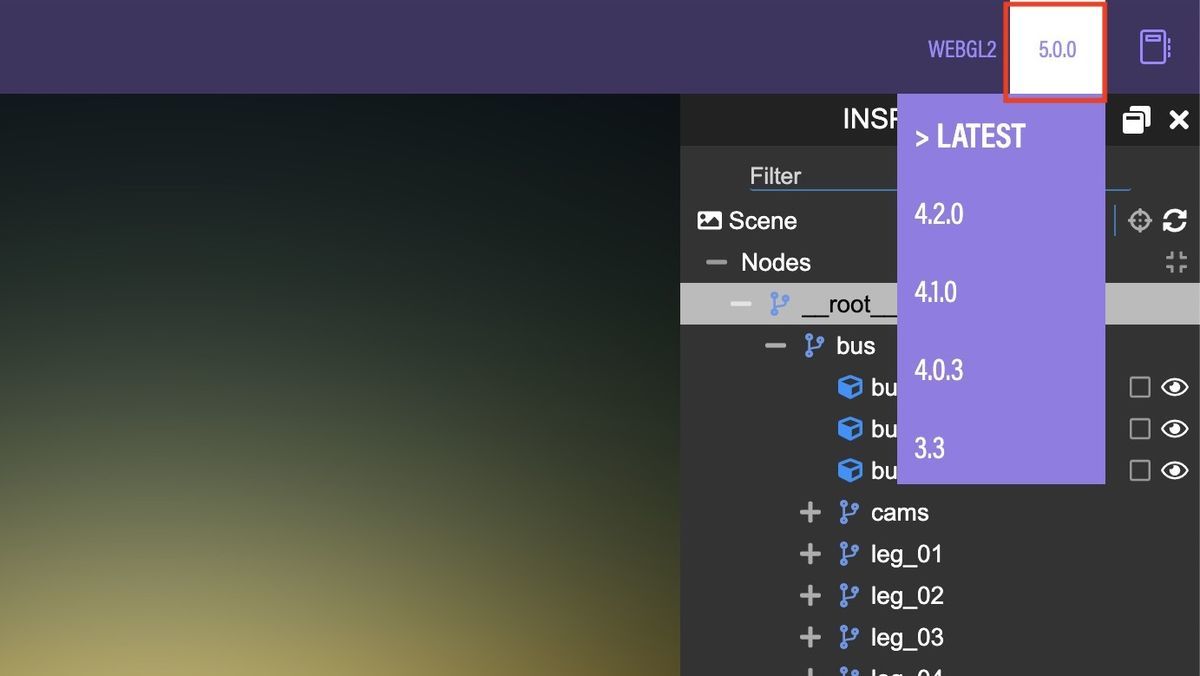Expand the leg_01 node
This screenshot has height=676, width=1200.
(810, 553)
